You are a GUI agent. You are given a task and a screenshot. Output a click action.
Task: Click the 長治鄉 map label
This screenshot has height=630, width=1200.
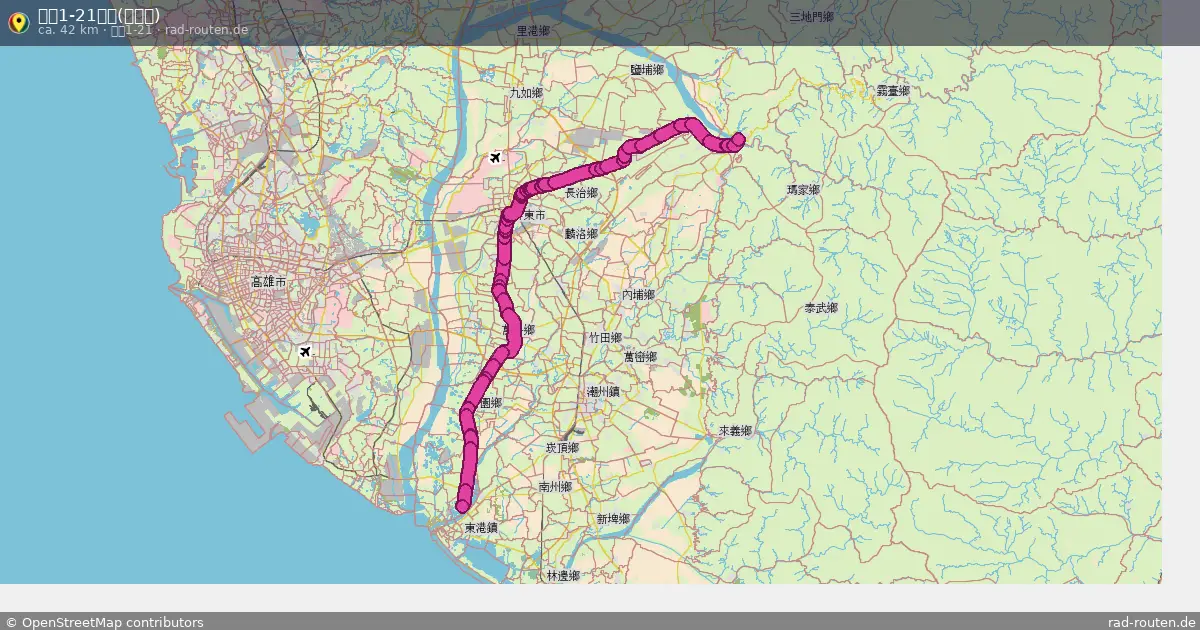tap(581, 192)
